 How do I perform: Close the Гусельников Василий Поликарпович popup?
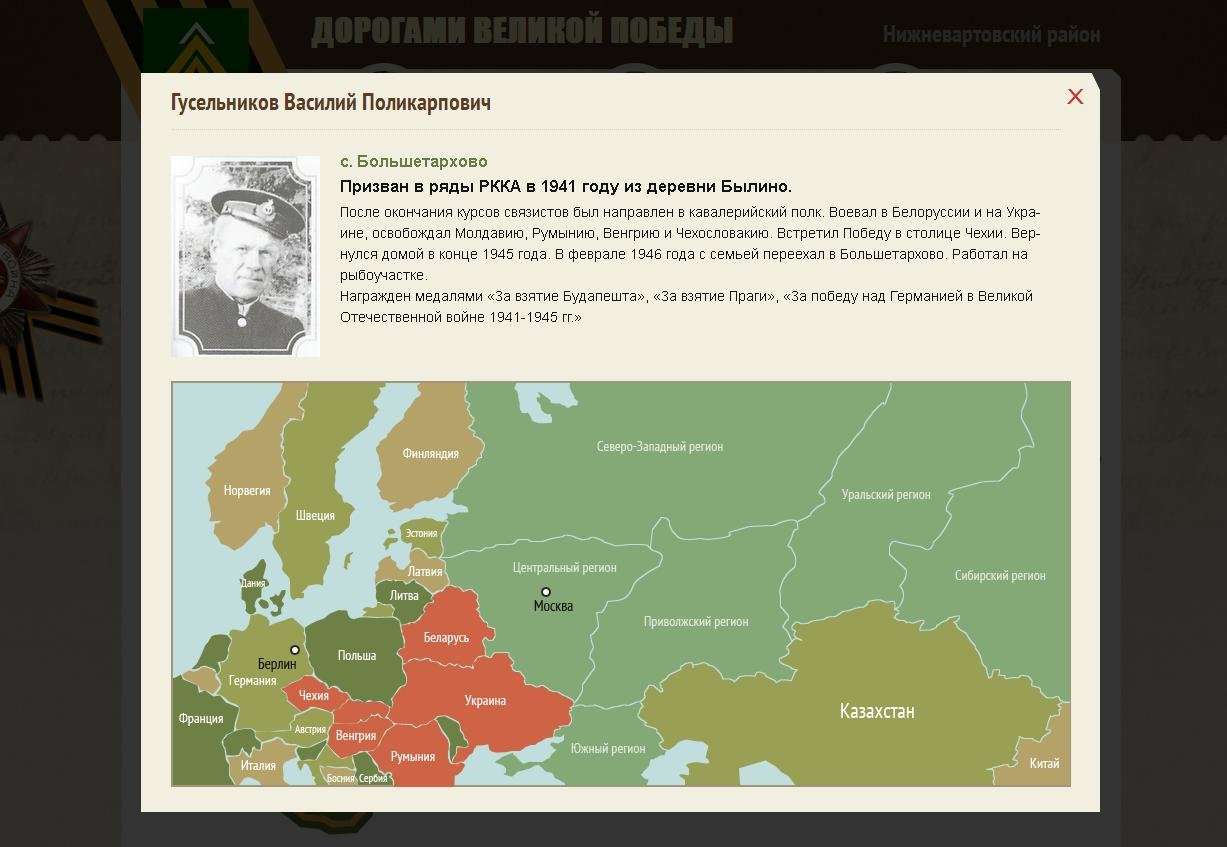pyautogui.click(x=1075, y=96)
